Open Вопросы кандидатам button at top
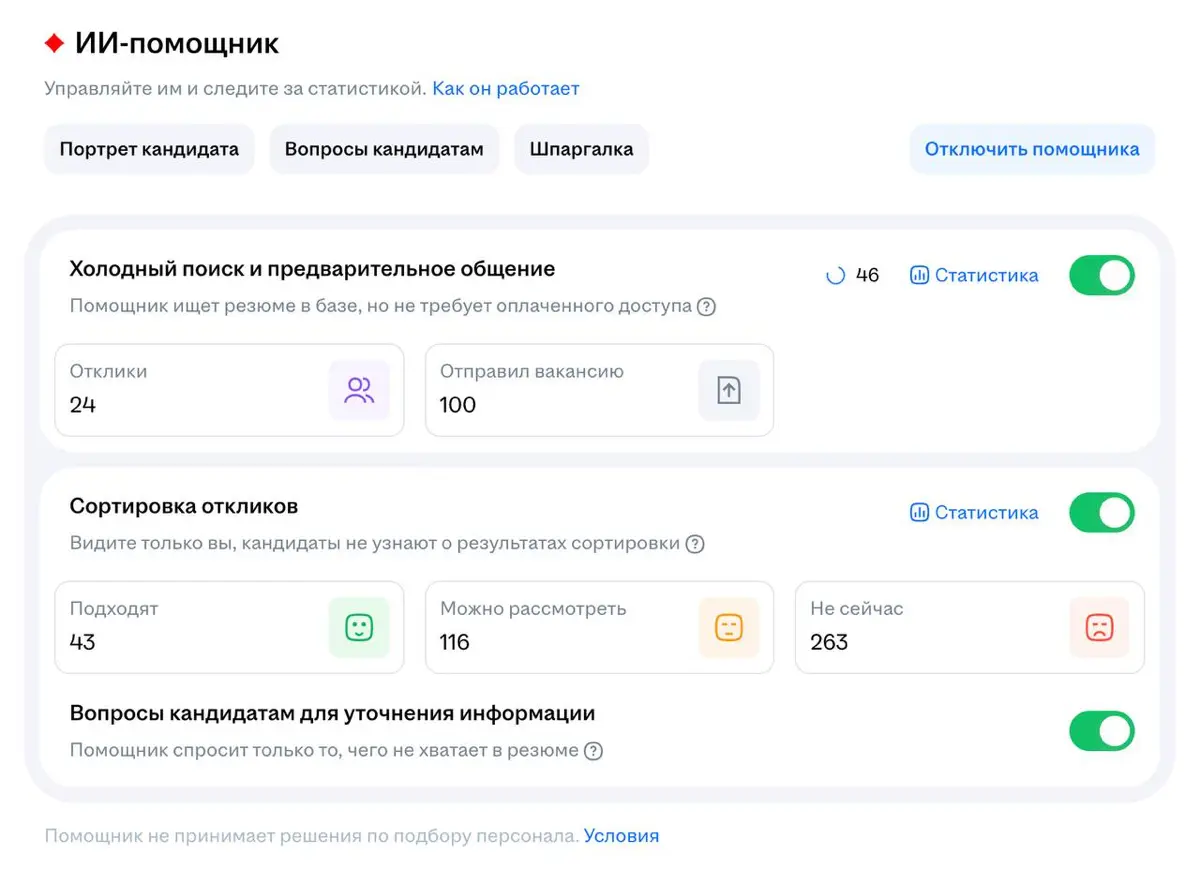The image size is (1200, 885). tap(384, 149)
